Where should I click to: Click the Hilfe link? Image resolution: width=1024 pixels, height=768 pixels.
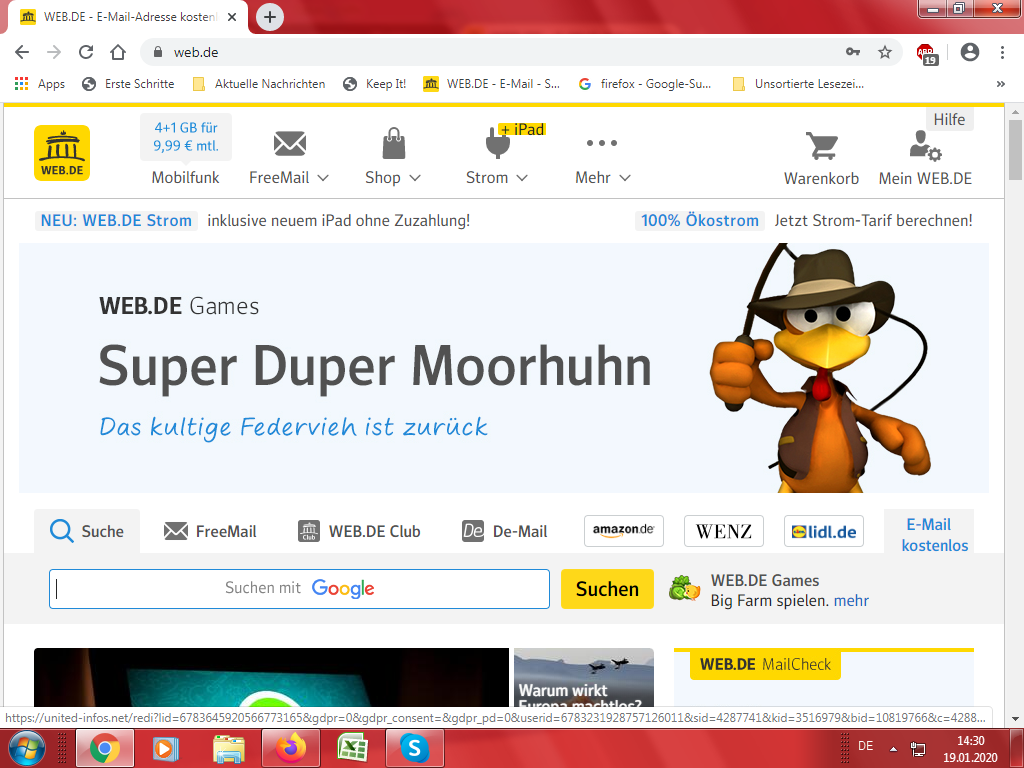949,120
